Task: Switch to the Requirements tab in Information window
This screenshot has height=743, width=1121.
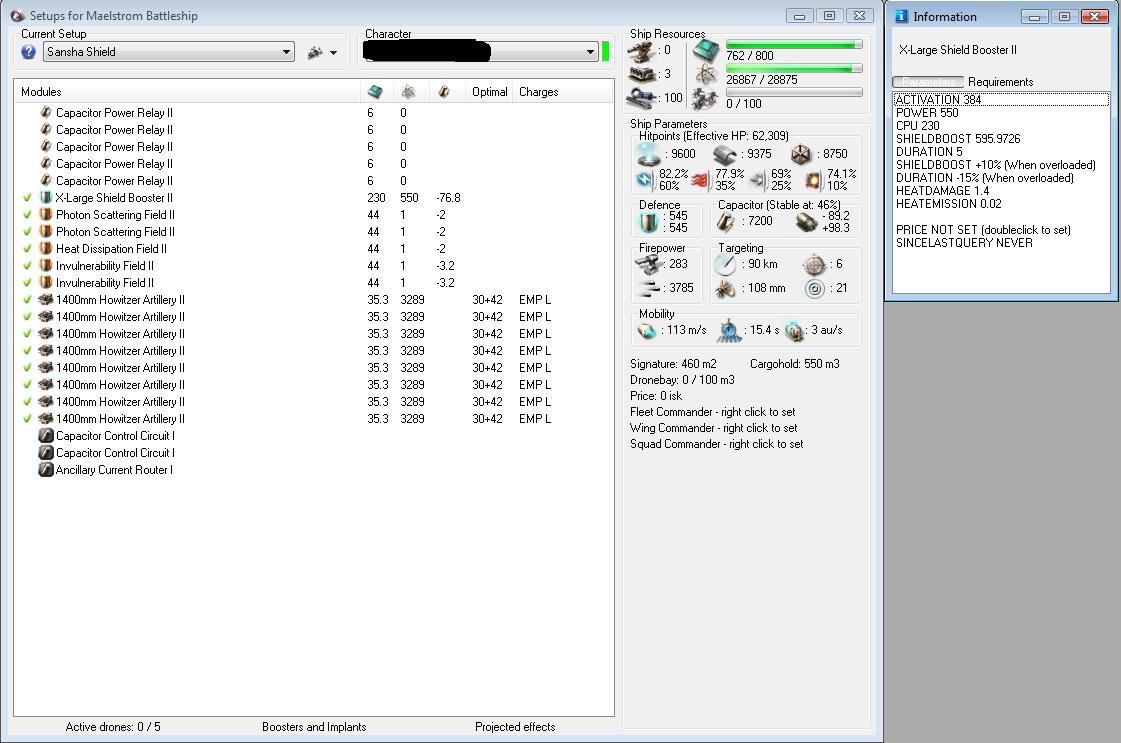Action: [x=1000, y=82]
